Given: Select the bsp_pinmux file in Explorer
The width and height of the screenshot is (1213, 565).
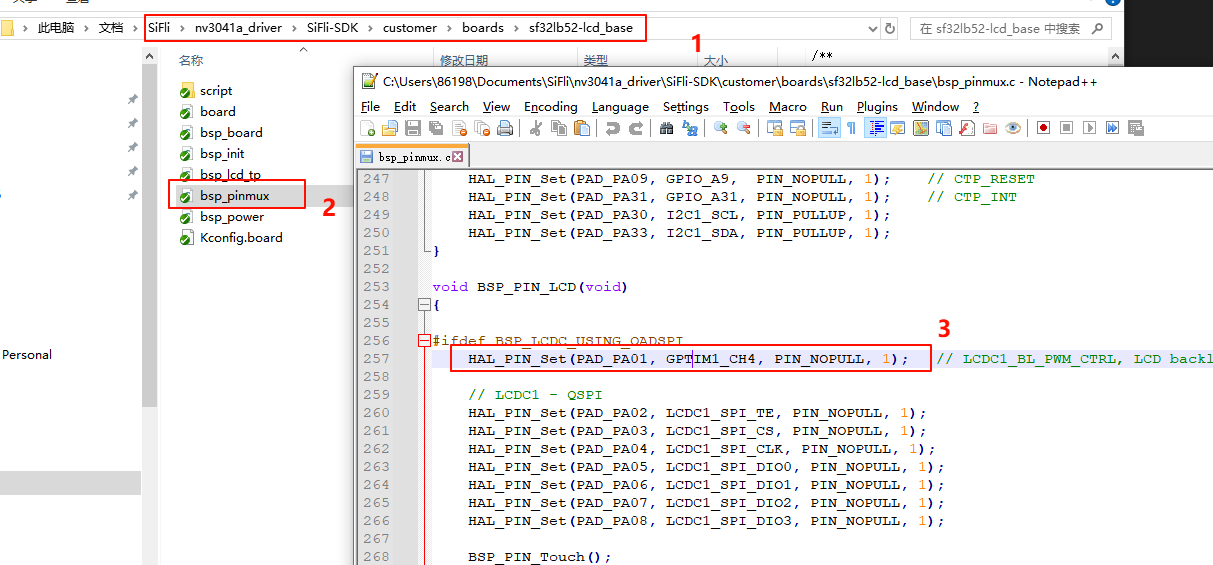Looking at the screenshot, I should coord(234,195).
